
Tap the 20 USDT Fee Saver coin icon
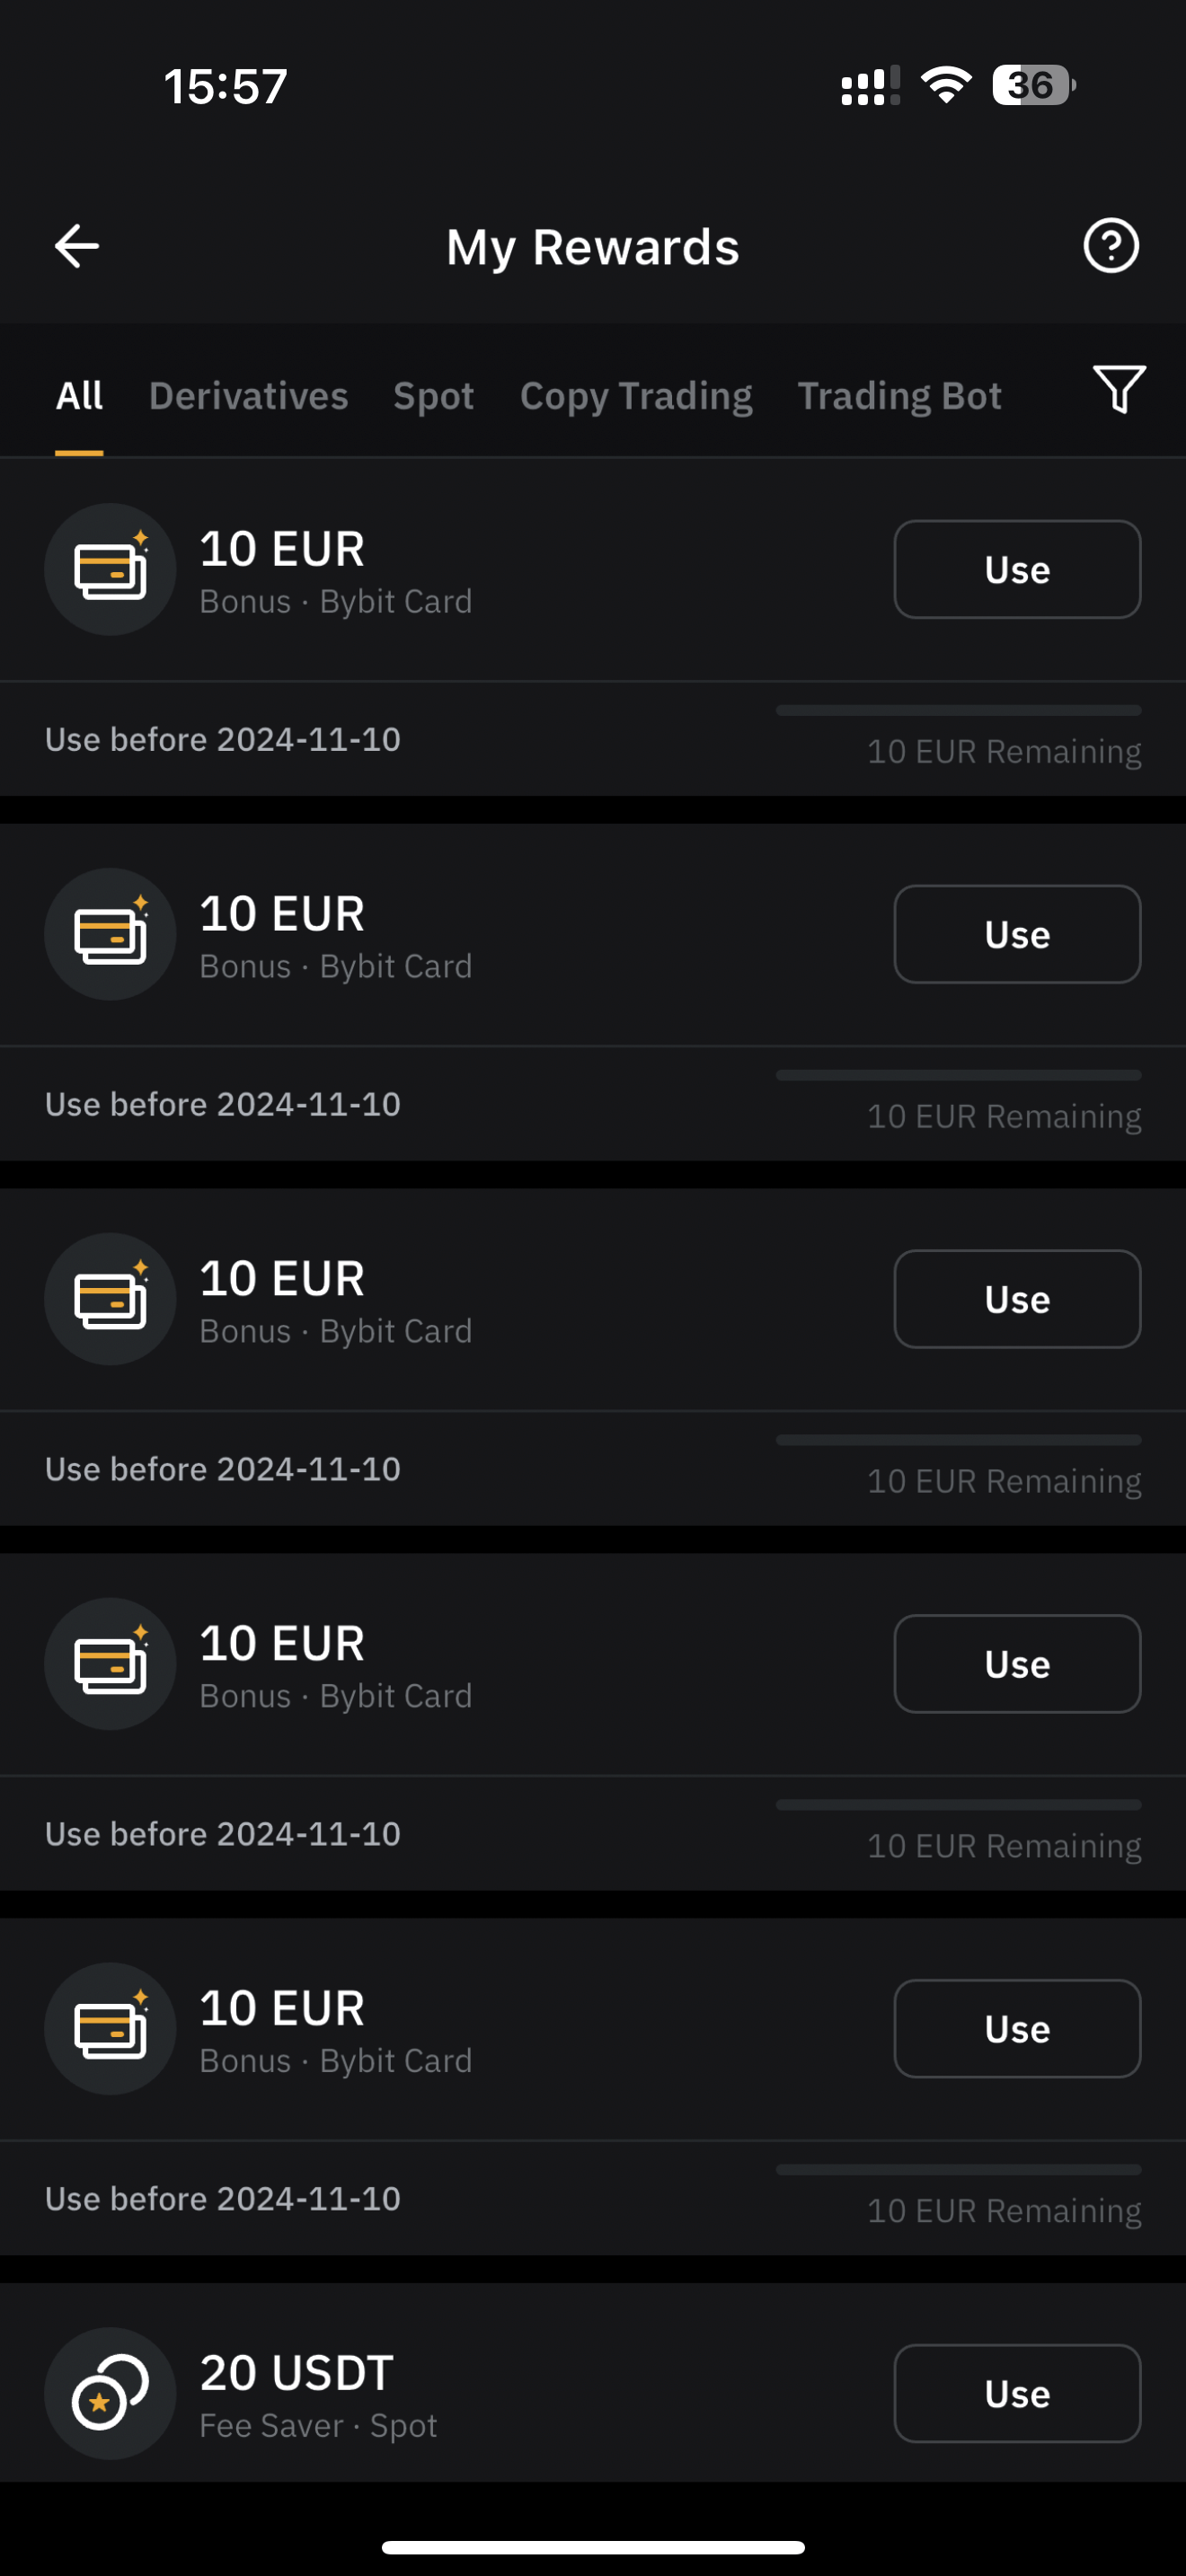click(x=111, y=2393)
